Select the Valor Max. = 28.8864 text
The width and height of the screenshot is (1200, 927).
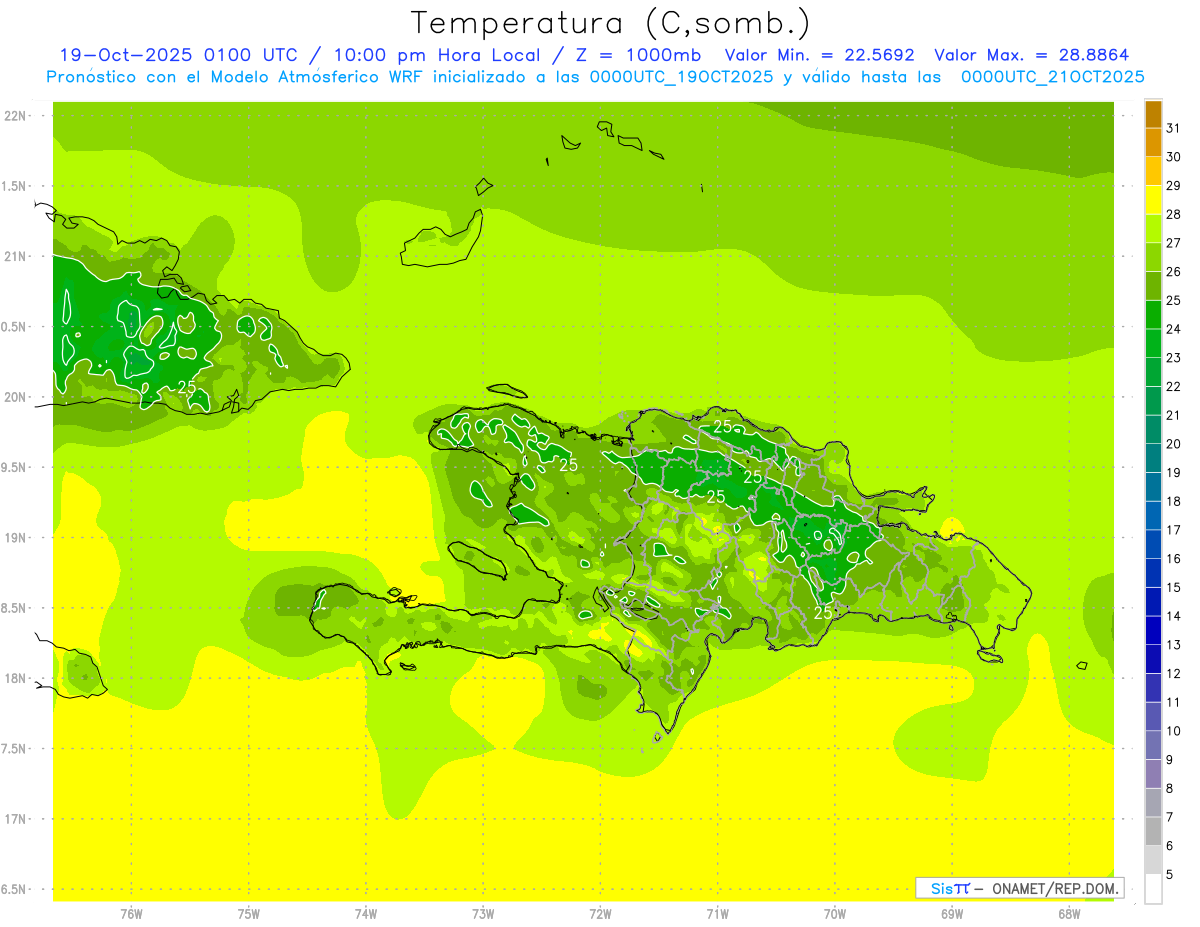[x=1031, y=55]
